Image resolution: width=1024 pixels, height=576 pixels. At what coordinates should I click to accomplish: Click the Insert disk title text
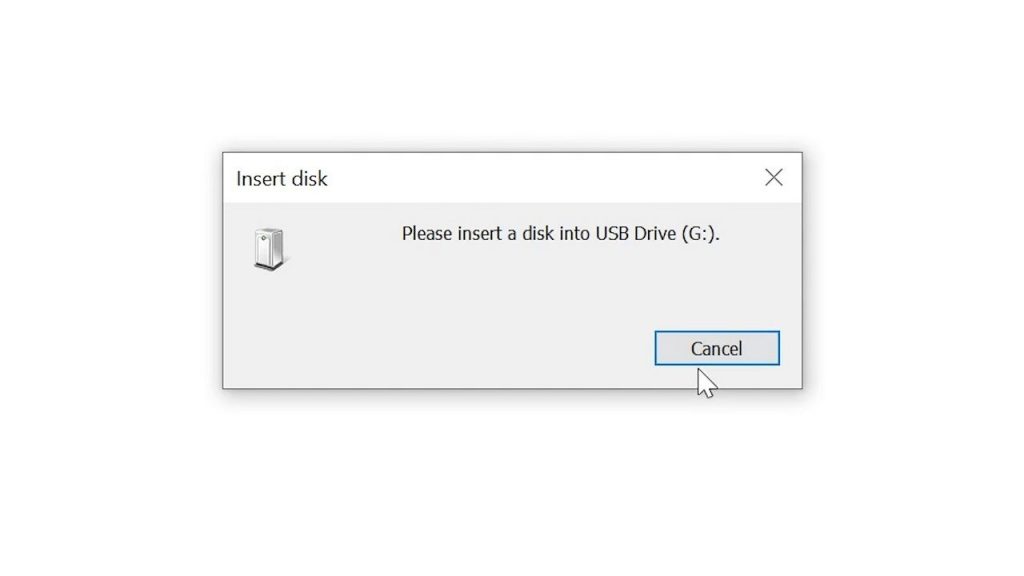click(281, 178)
